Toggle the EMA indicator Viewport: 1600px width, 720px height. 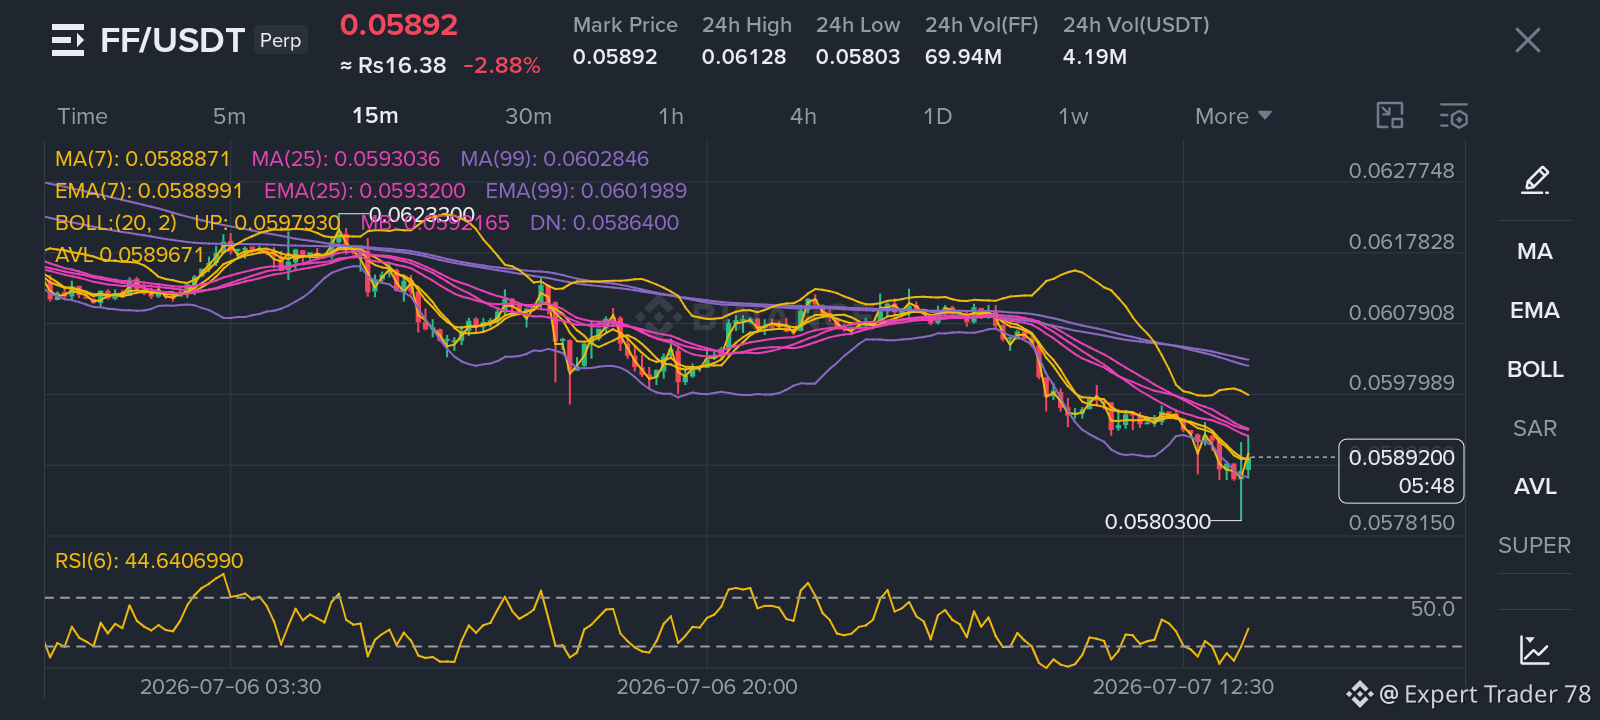(1535, 310)
